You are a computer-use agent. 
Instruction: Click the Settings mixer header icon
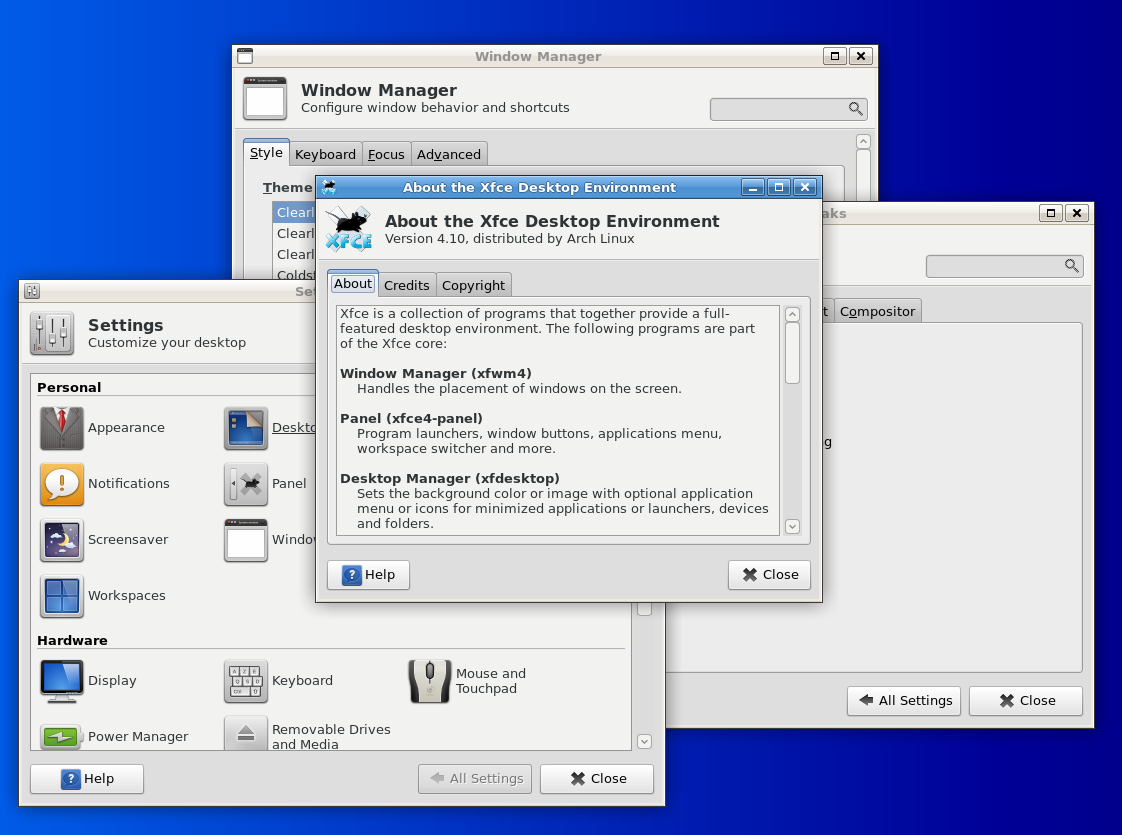52,333
